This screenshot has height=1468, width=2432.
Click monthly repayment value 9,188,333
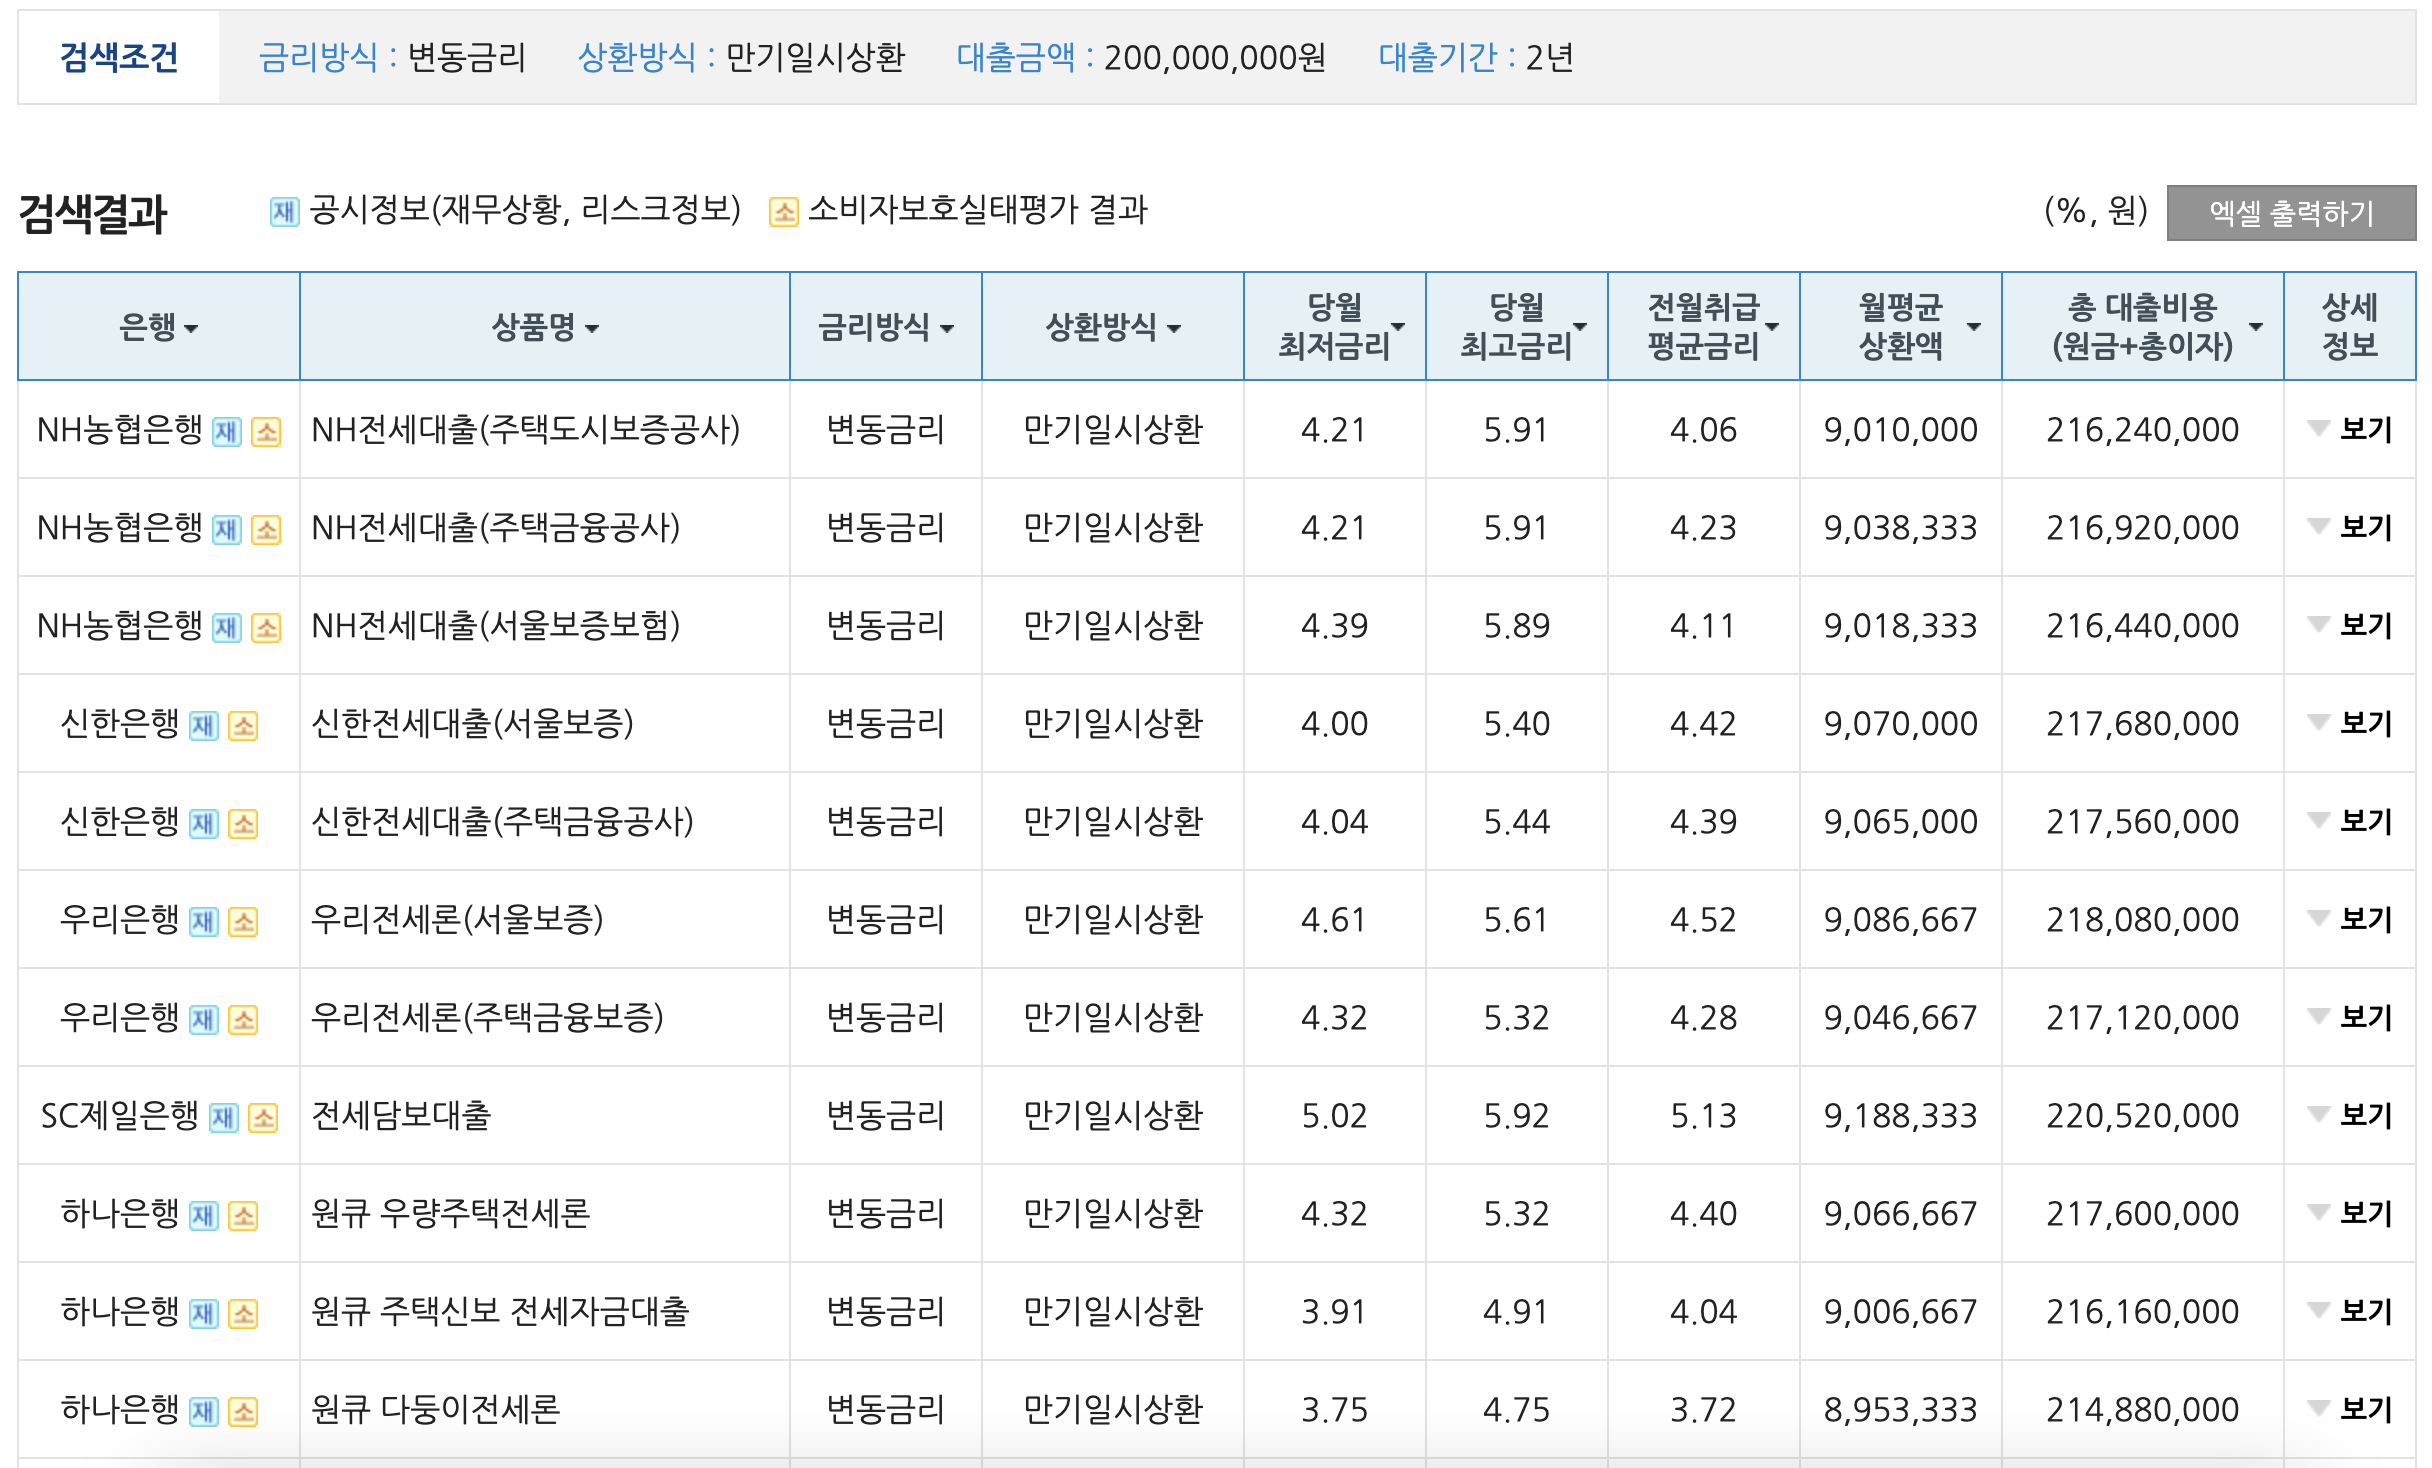1900,1116
